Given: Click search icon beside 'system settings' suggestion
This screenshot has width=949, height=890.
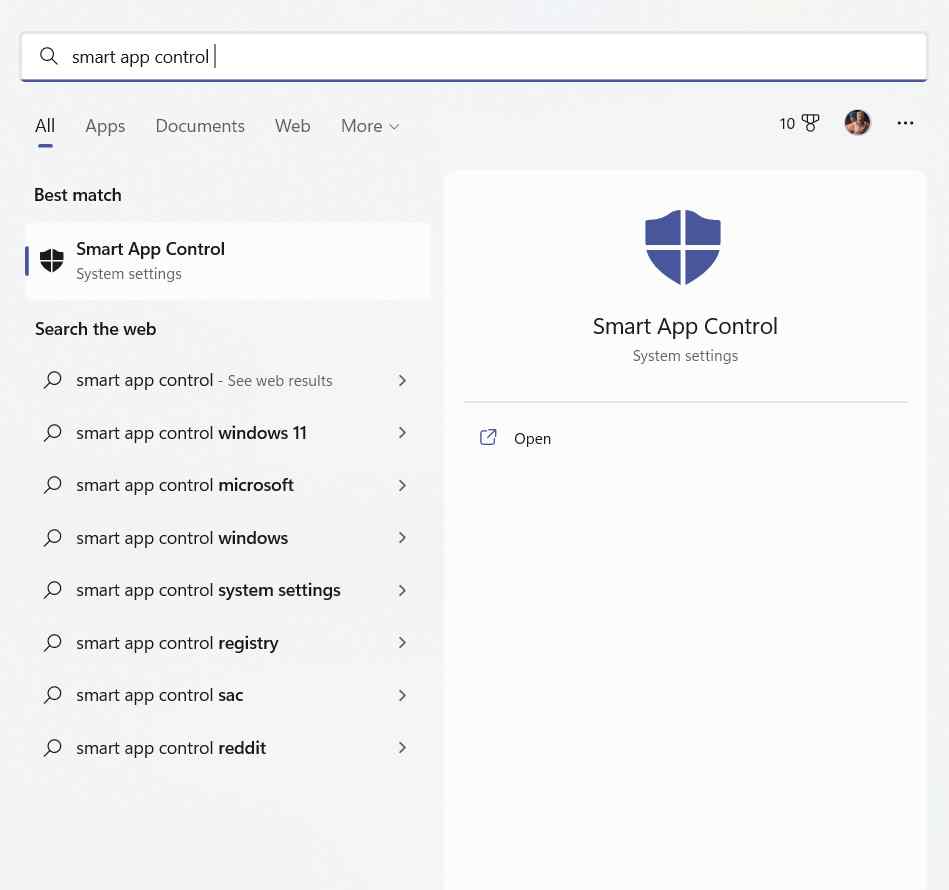Looking at the screenshot, I should pyautogui.click(x=53, y=590).
